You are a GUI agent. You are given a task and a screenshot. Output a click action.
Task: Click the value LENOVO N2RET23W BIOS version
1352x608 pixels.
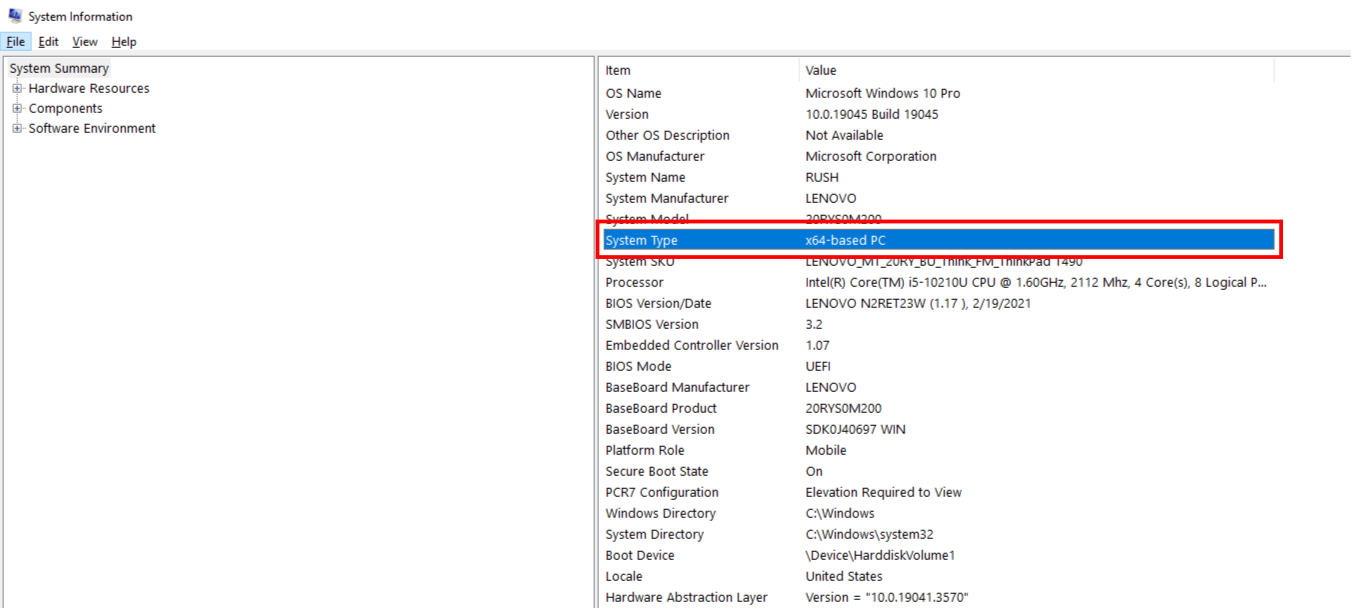click(x=918, y=303)
